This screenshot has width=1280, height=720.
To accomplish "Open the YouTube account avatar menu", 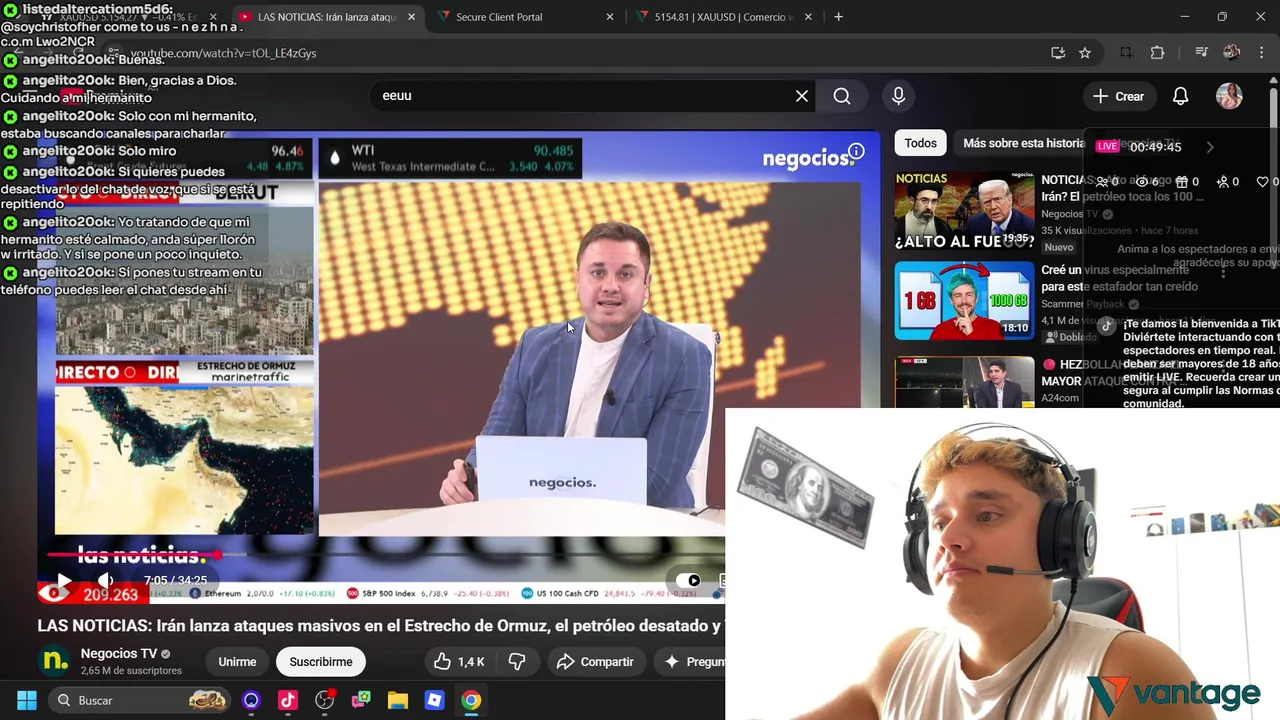I will point(1229,96).
